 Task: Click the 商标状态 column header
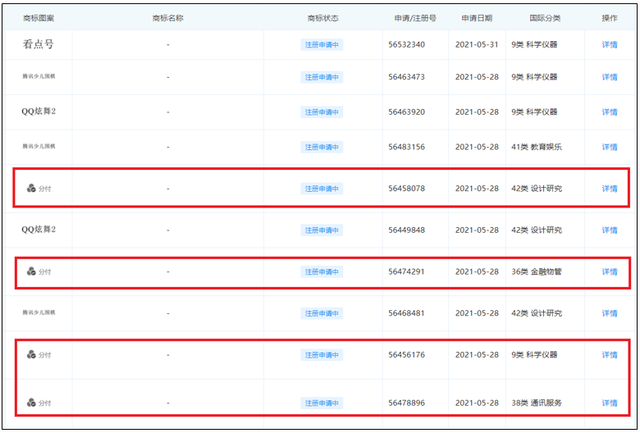coord(324,18)
